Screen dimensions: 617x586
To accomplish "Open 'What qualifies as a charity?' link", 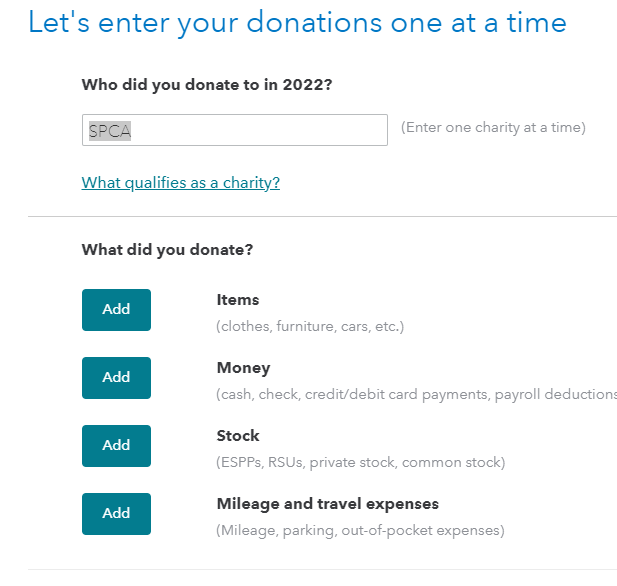I will tap(181, 183).
